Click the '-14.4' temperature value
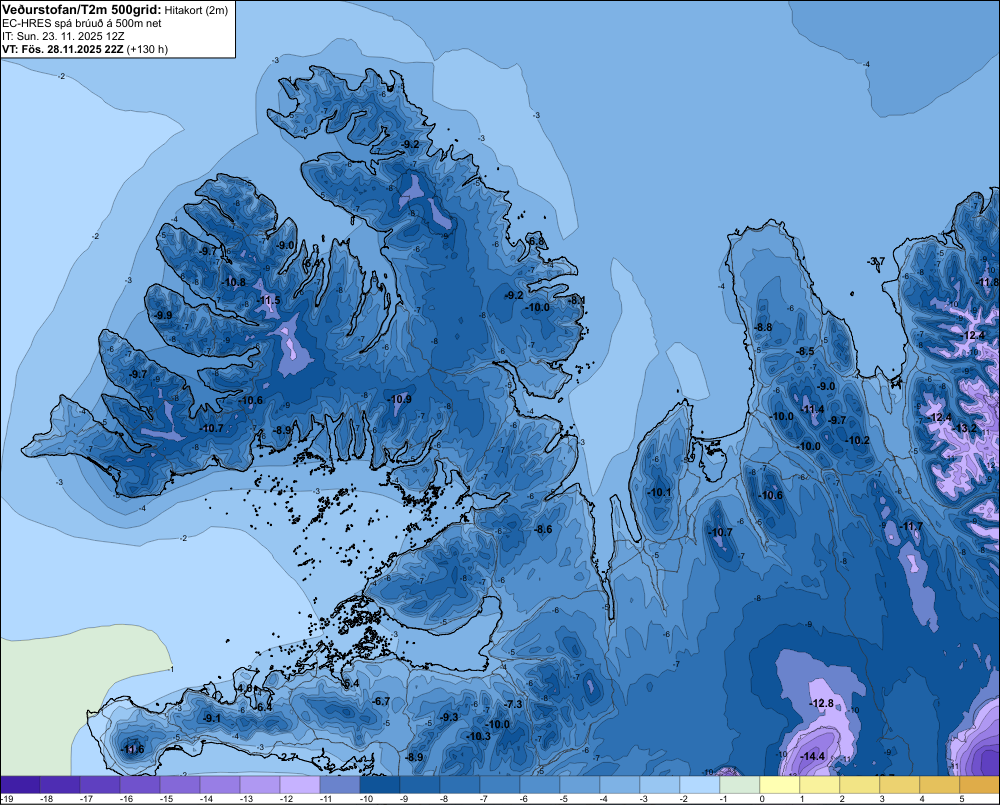The width and height of the screenshot is (1000, 805). point(813,756)
